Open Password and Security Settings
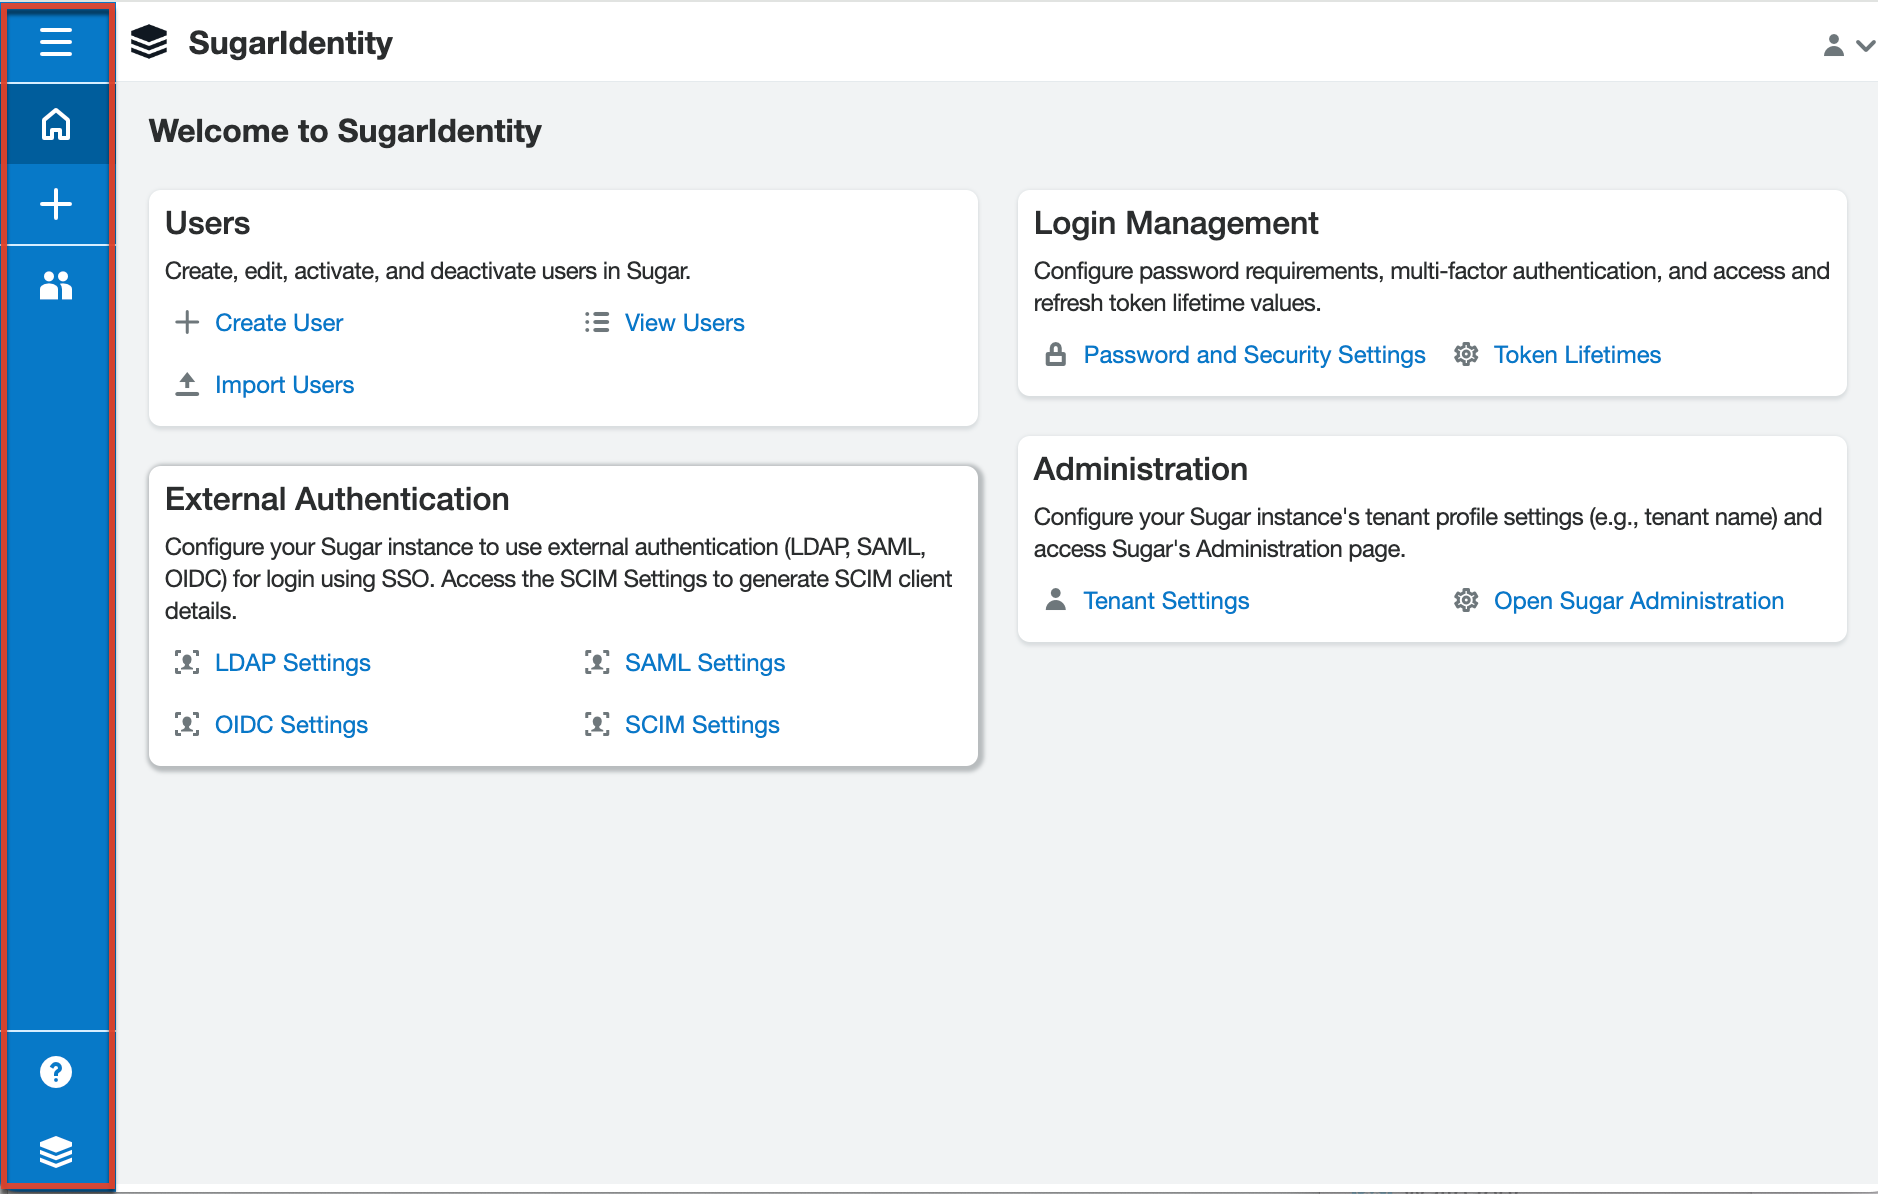The image size is (1878, 1194). (1255, 355)
